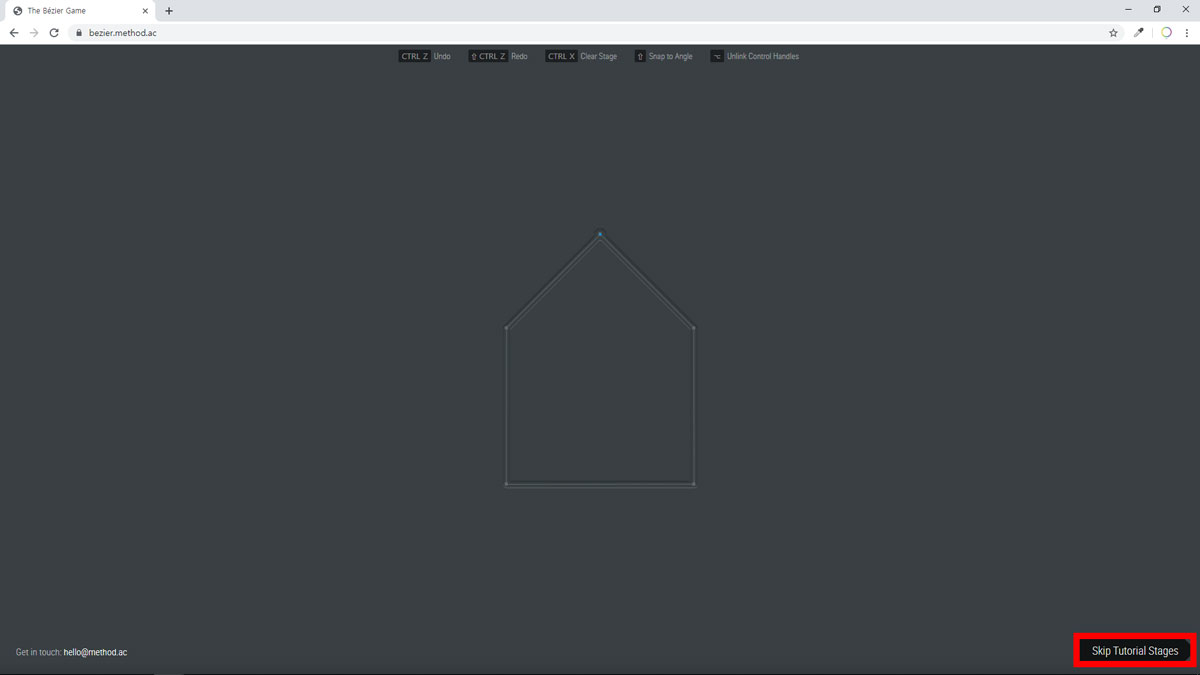
Task: Close The Bézier Game tab
Action: [145, 11]
